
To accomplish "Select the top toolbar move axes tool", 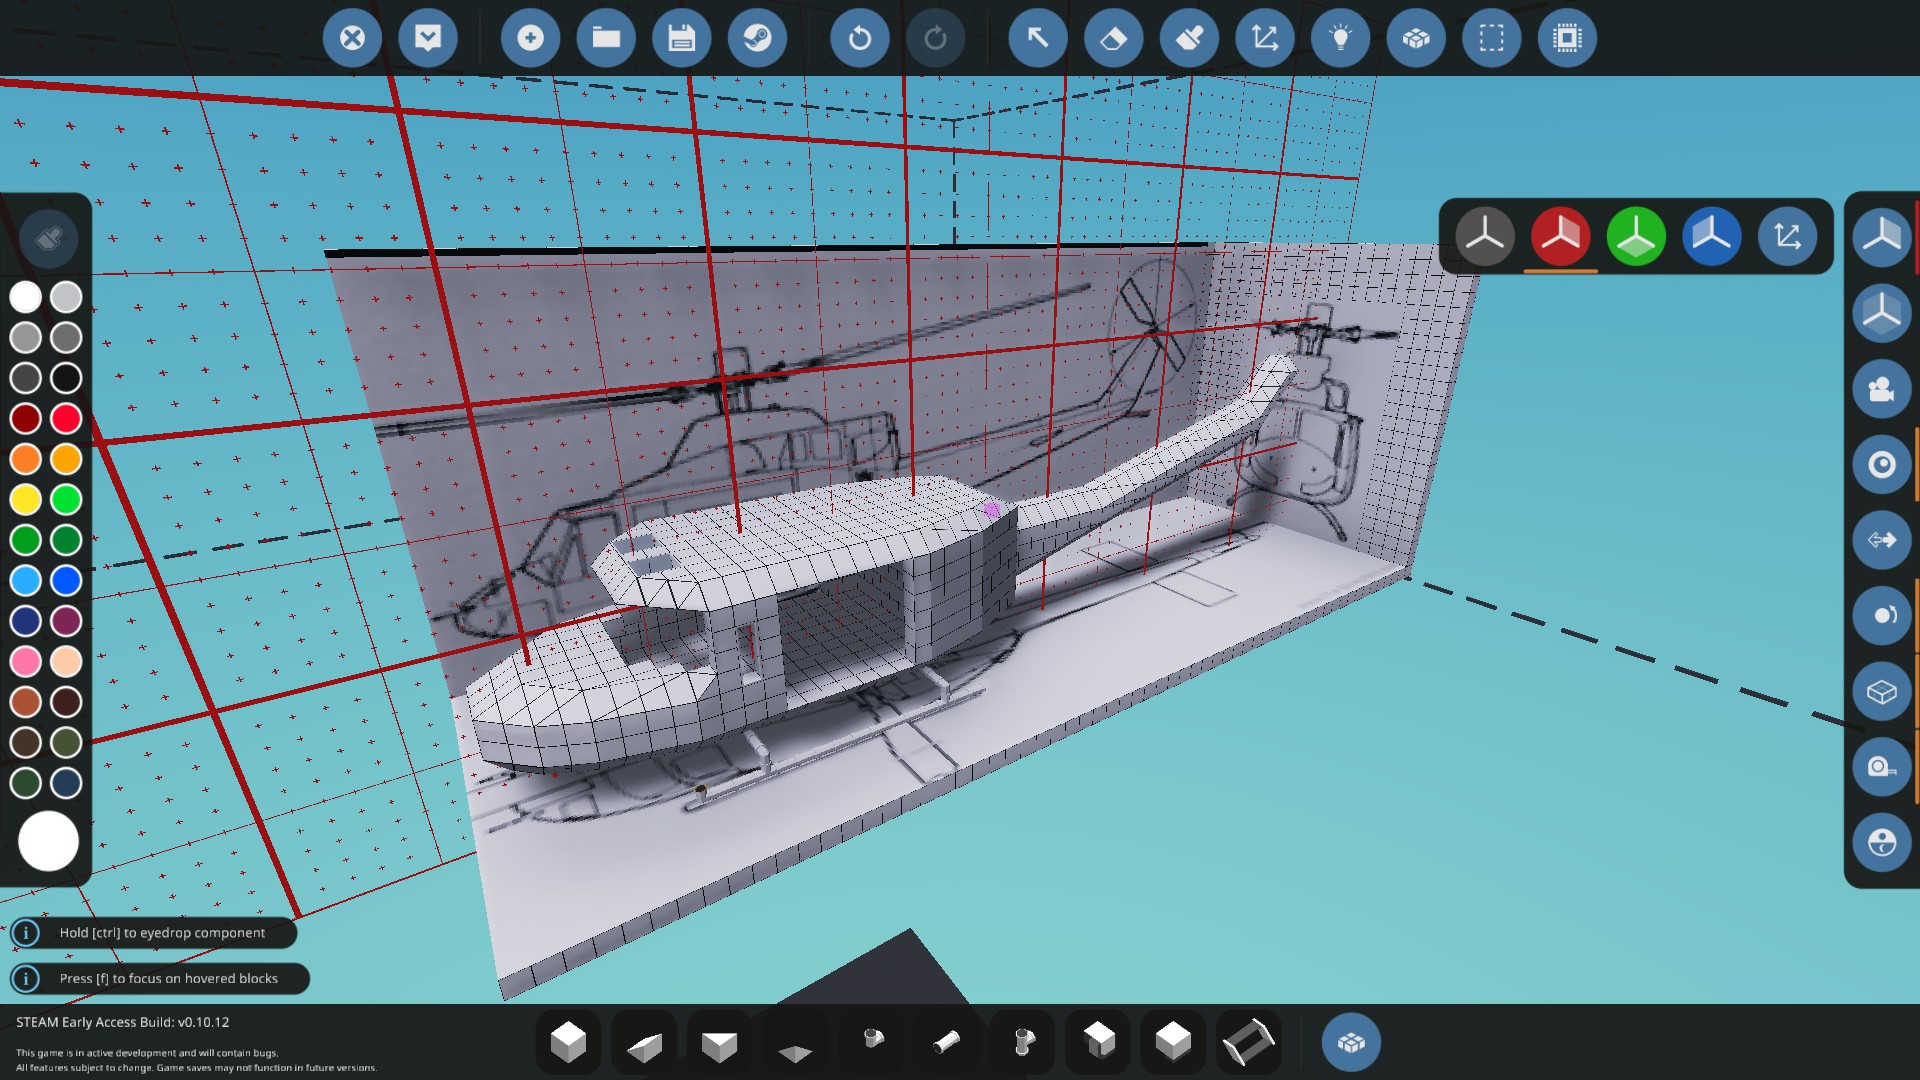I will 1265,38.
